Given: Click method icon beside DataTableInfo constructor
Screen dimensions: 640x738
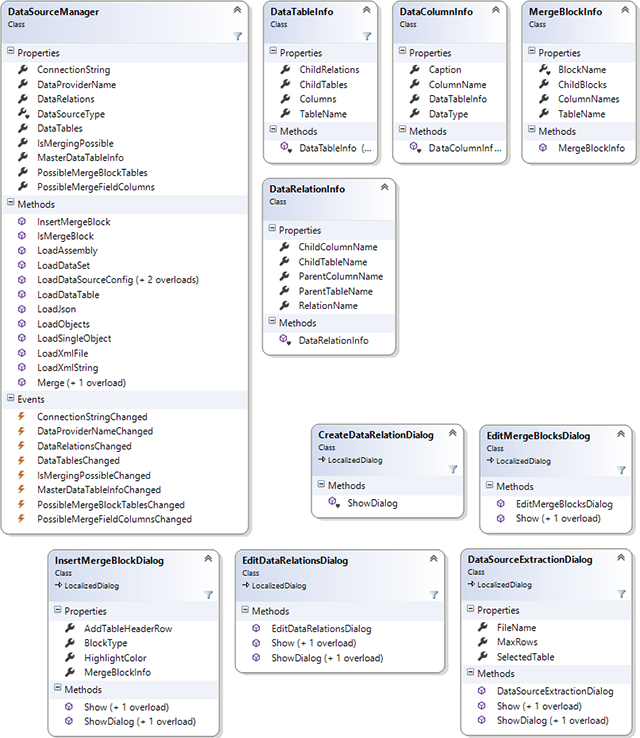Looking at the screenshot, I should [x=285, y=148].
